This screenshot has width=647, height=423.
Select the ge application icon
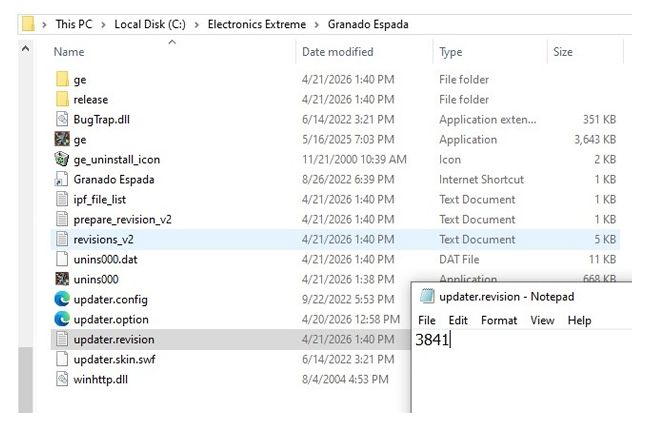pyautogui.click(x=62, y=140)
